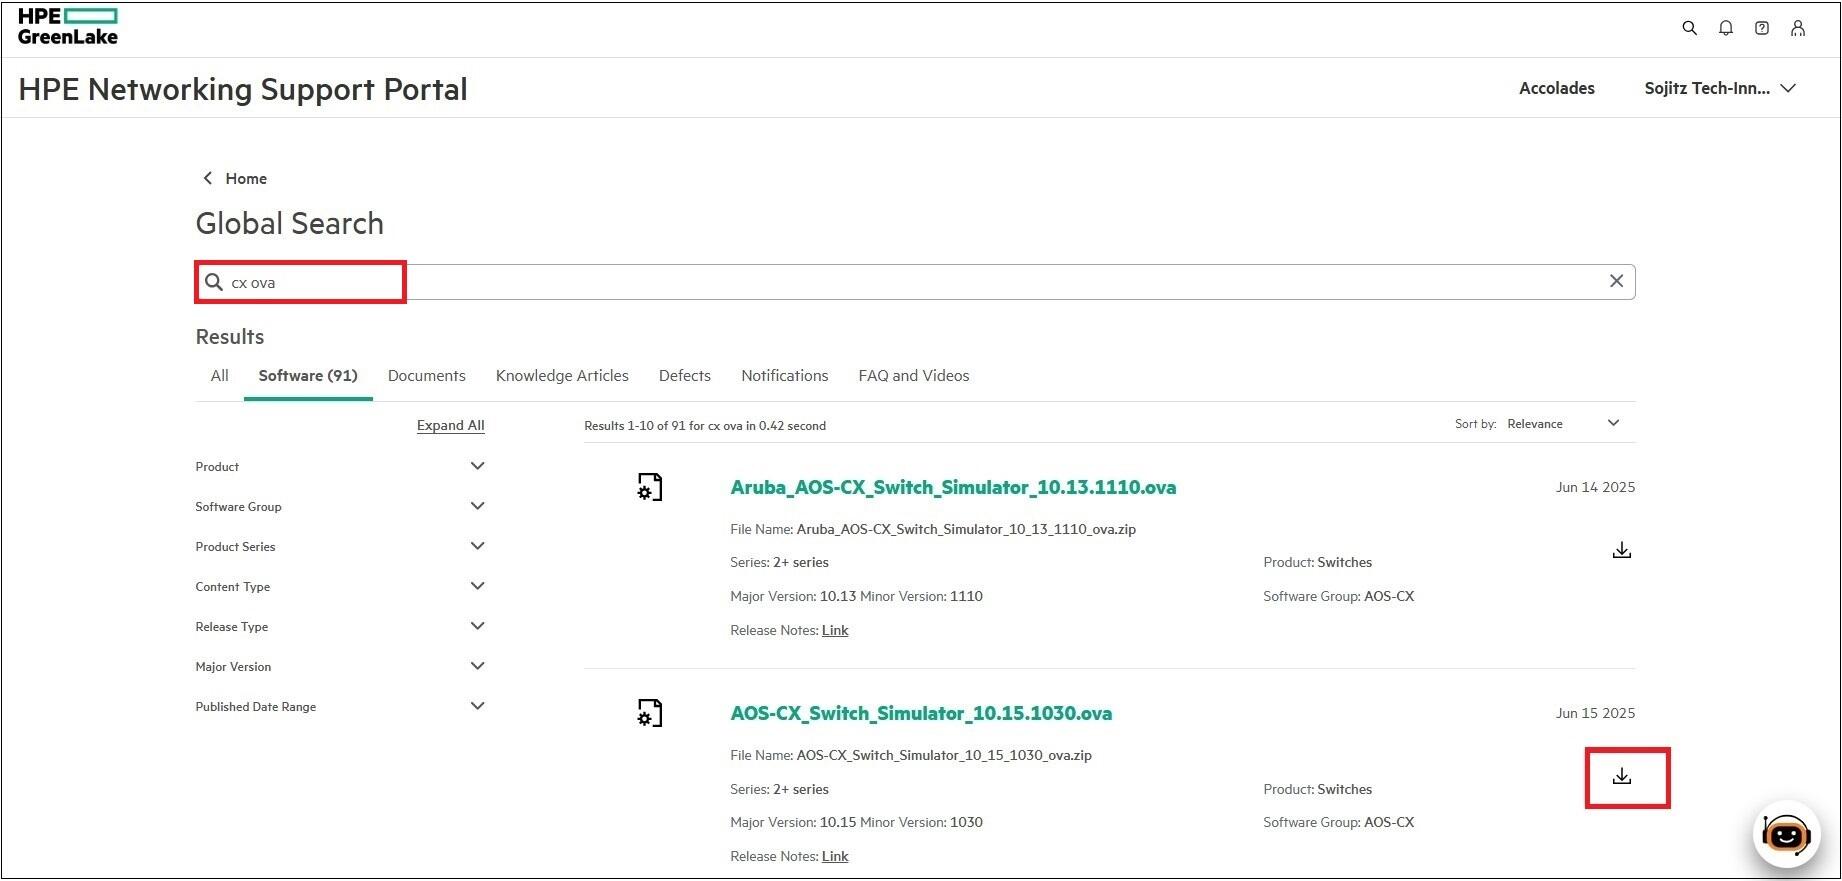Screen dimensions: 1842x881
Task: Switch to the Documents tab
Action: tap(426, 376)
